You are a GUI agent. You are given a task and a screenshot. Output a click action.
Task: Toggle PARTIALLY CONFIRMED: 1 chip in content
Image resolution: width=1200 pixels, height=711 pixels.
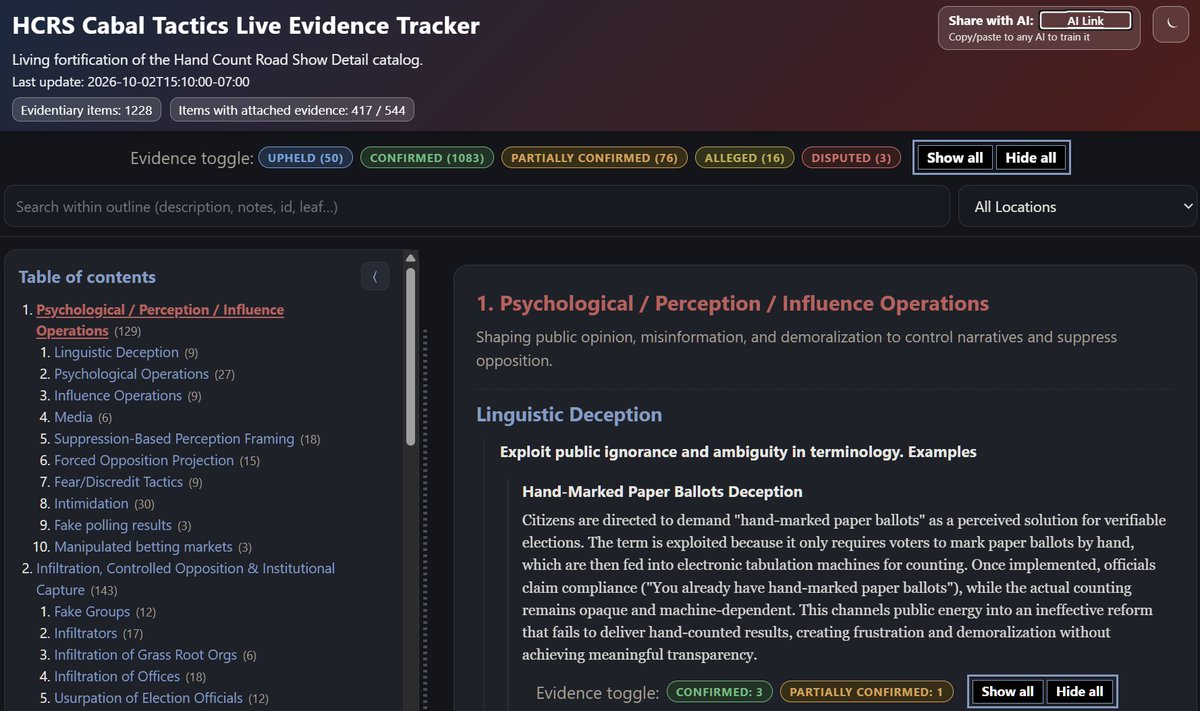(867, 692)
